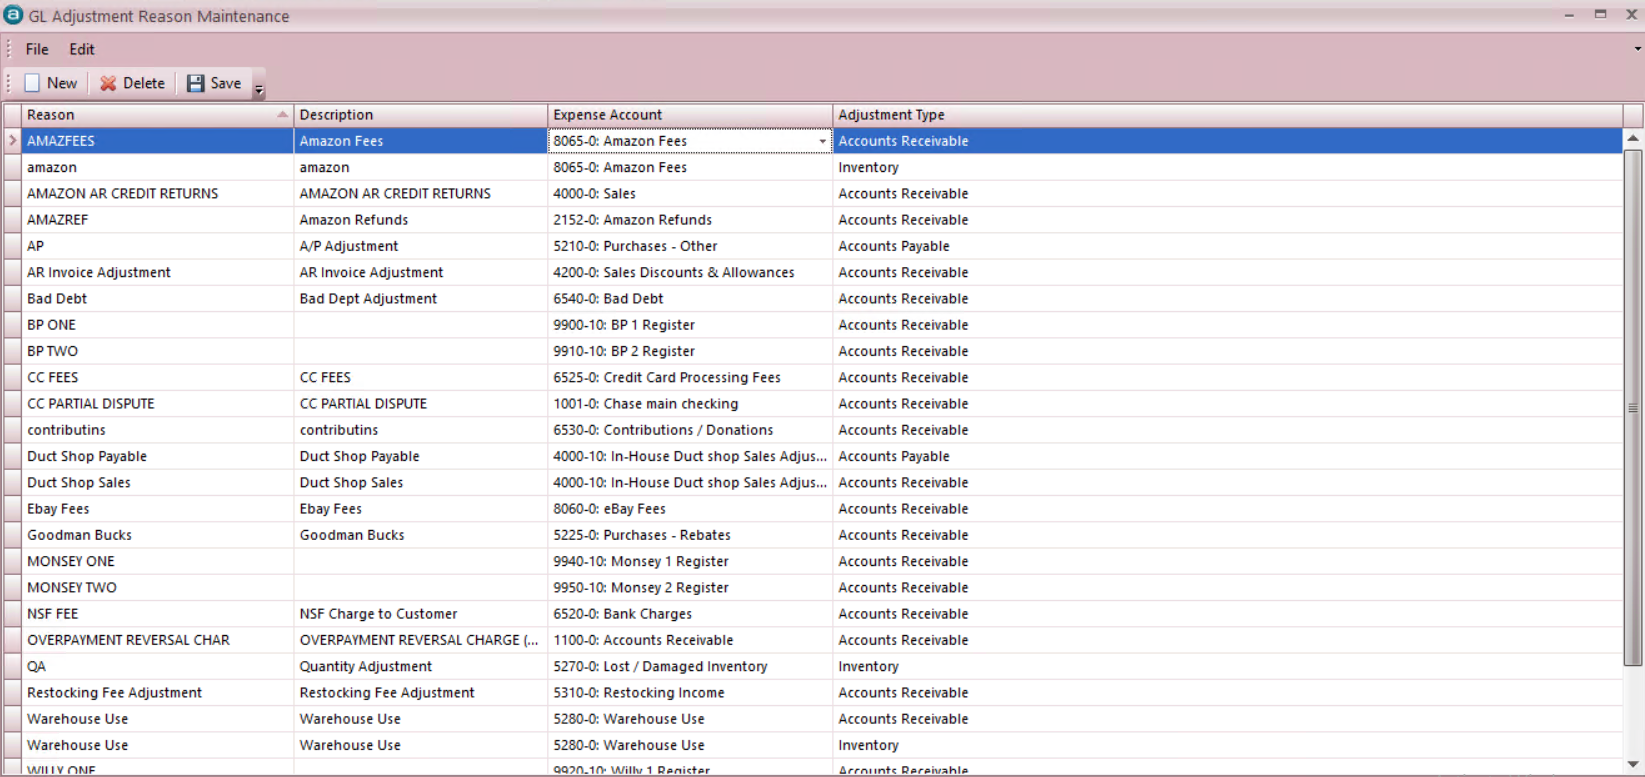This screenshot has height=777, width=1645.
Task: Click the Expense Account column header
Action: (x=607, y=115)
